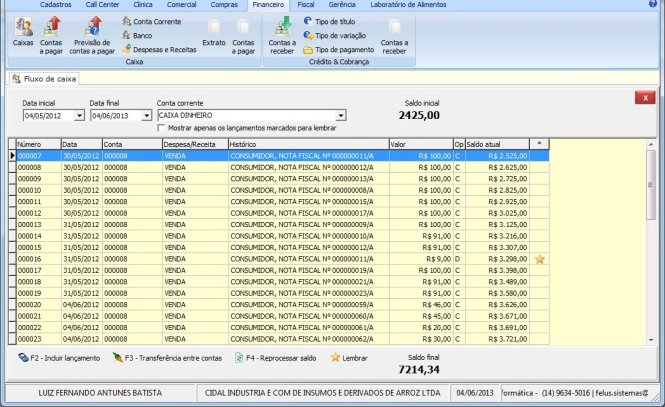This screenshot has height=407, width=665.
Task: Click the status bar date 04/06/2013
Action: pos(475,393)
